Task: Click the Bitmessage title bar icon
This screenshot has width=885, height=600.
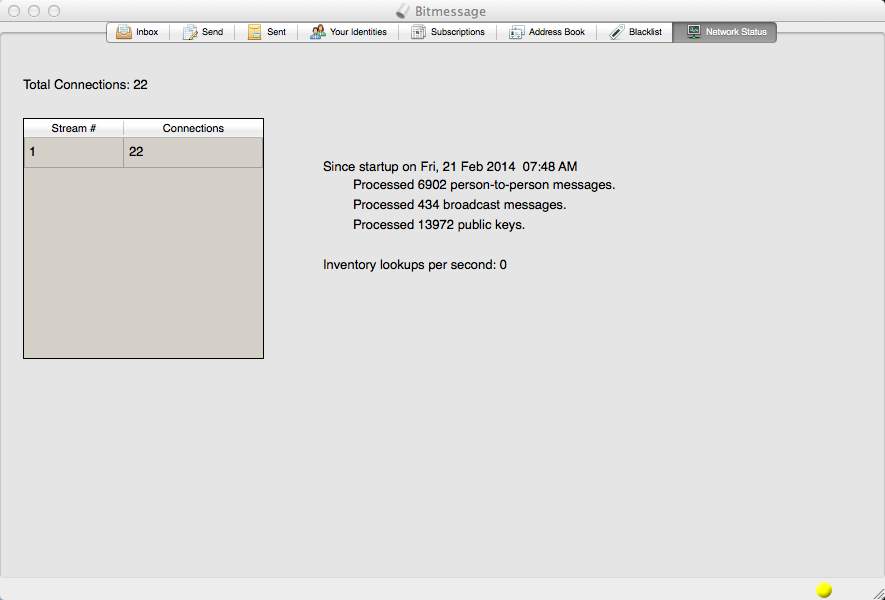Action: pos(402,11)
